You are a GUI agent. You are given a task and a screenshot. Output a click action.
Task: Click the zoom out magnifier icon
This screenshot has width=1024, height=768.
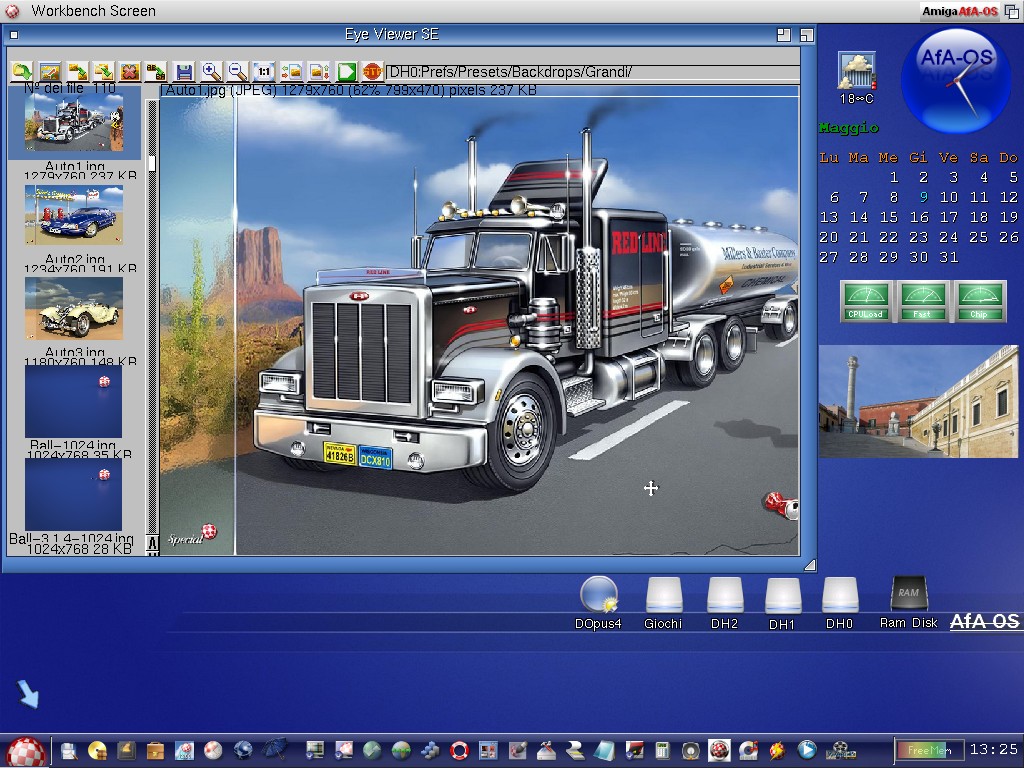click(x=237, y=71)
